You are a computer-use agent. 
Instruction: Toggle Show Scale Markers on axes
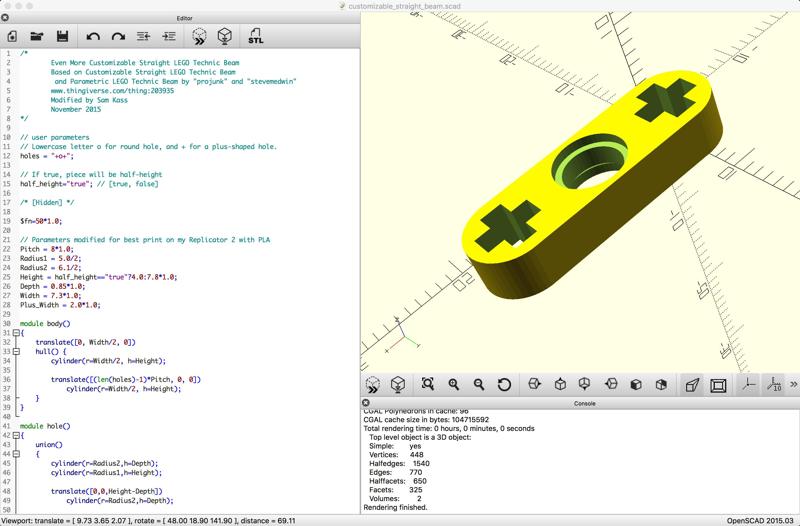(773, 385)
